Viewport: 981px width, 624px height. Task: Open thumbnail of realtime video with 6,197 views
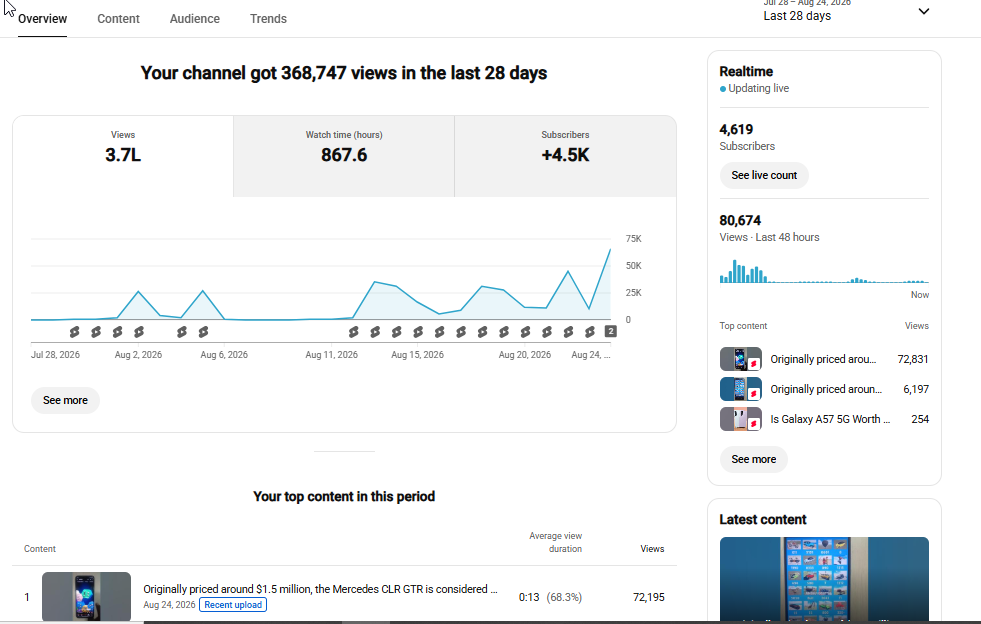click(741, 389)
